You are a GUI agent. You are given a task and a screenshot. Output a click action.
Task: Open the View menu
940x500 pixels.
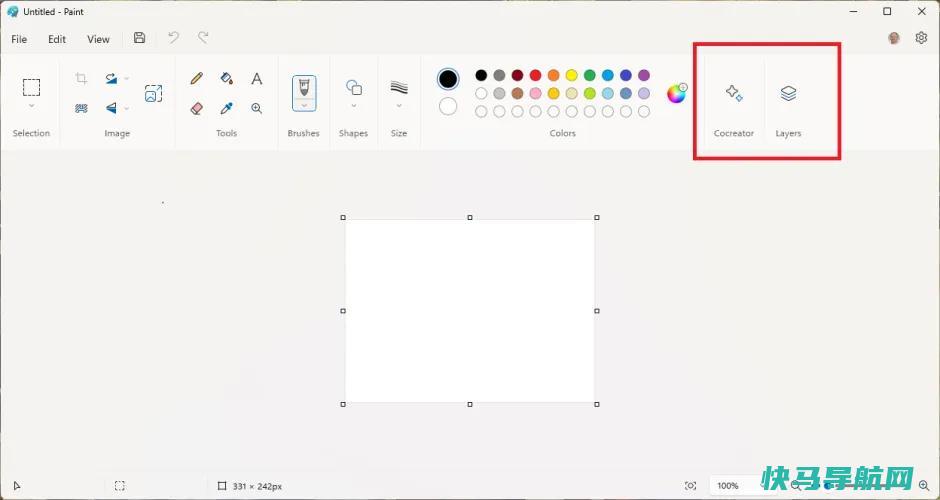pyautogui.click(x=98, y=39)
